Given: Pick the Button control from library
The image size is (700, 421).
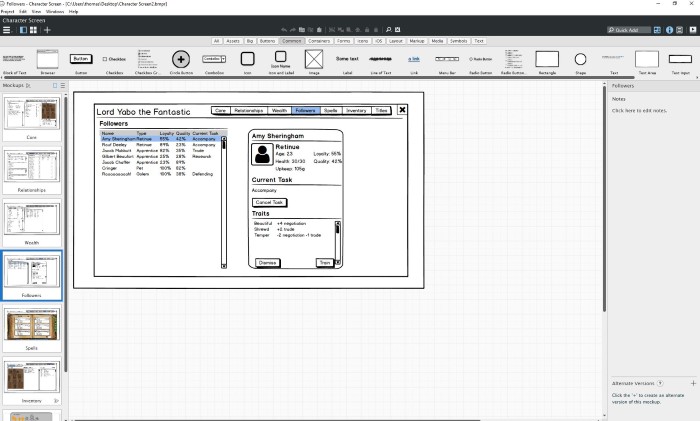Looking at the screenshot, I should (x=81, y=62).
